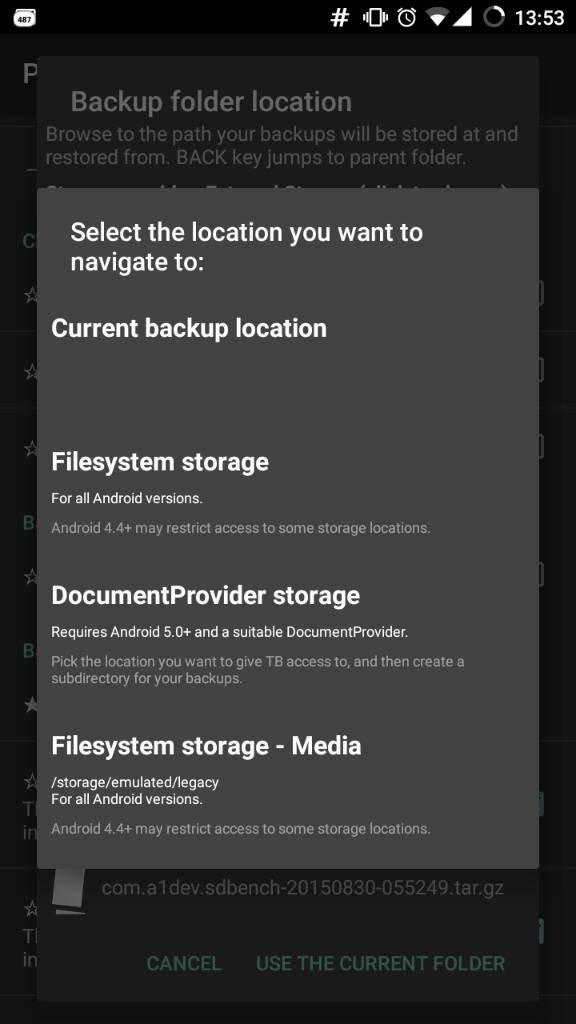Tap the vibrate mode status icon
The height and width of the screenshot is (1024, 576).
point(376,18)
